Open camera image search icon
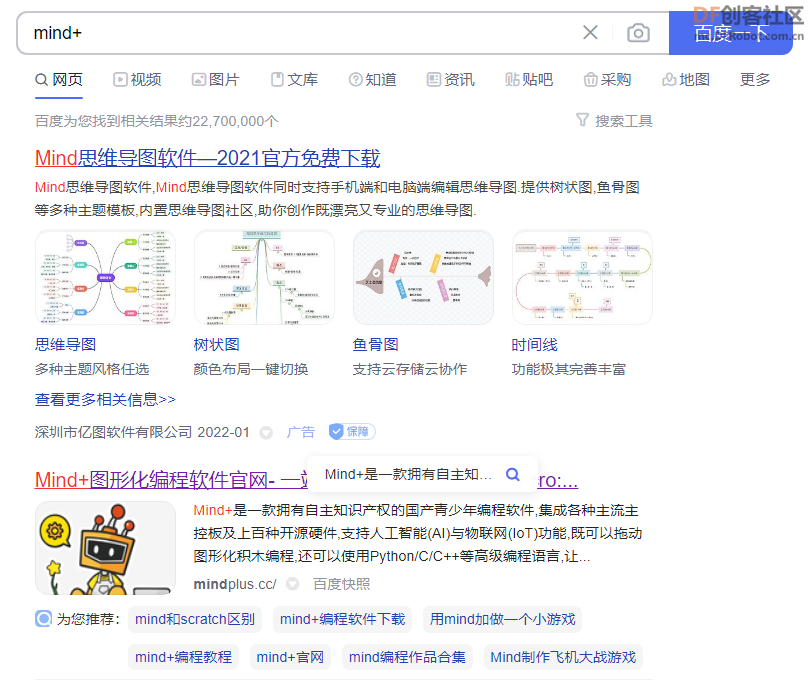Image resolution: width=809 pixels, height=687 pixels. pos(638,33)
